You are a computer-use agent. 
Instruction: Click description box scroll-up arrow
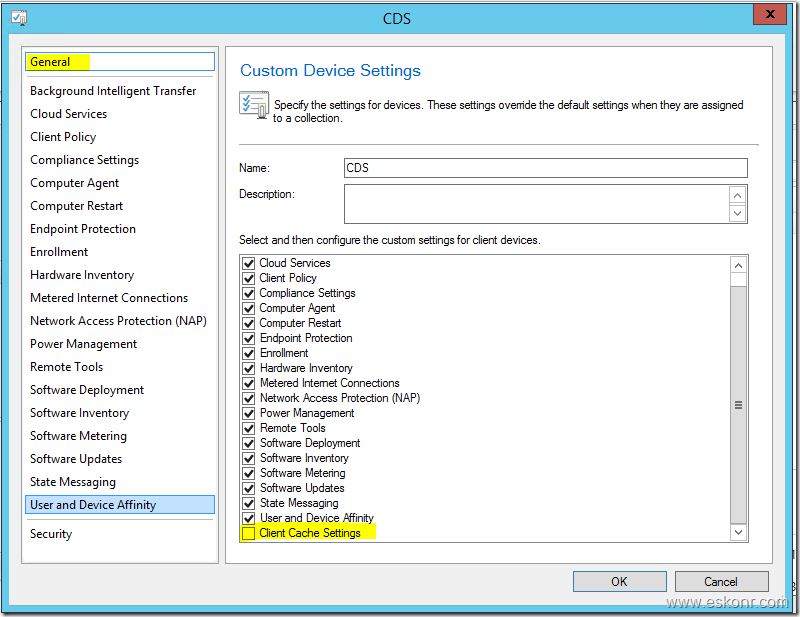click(738, 195)
